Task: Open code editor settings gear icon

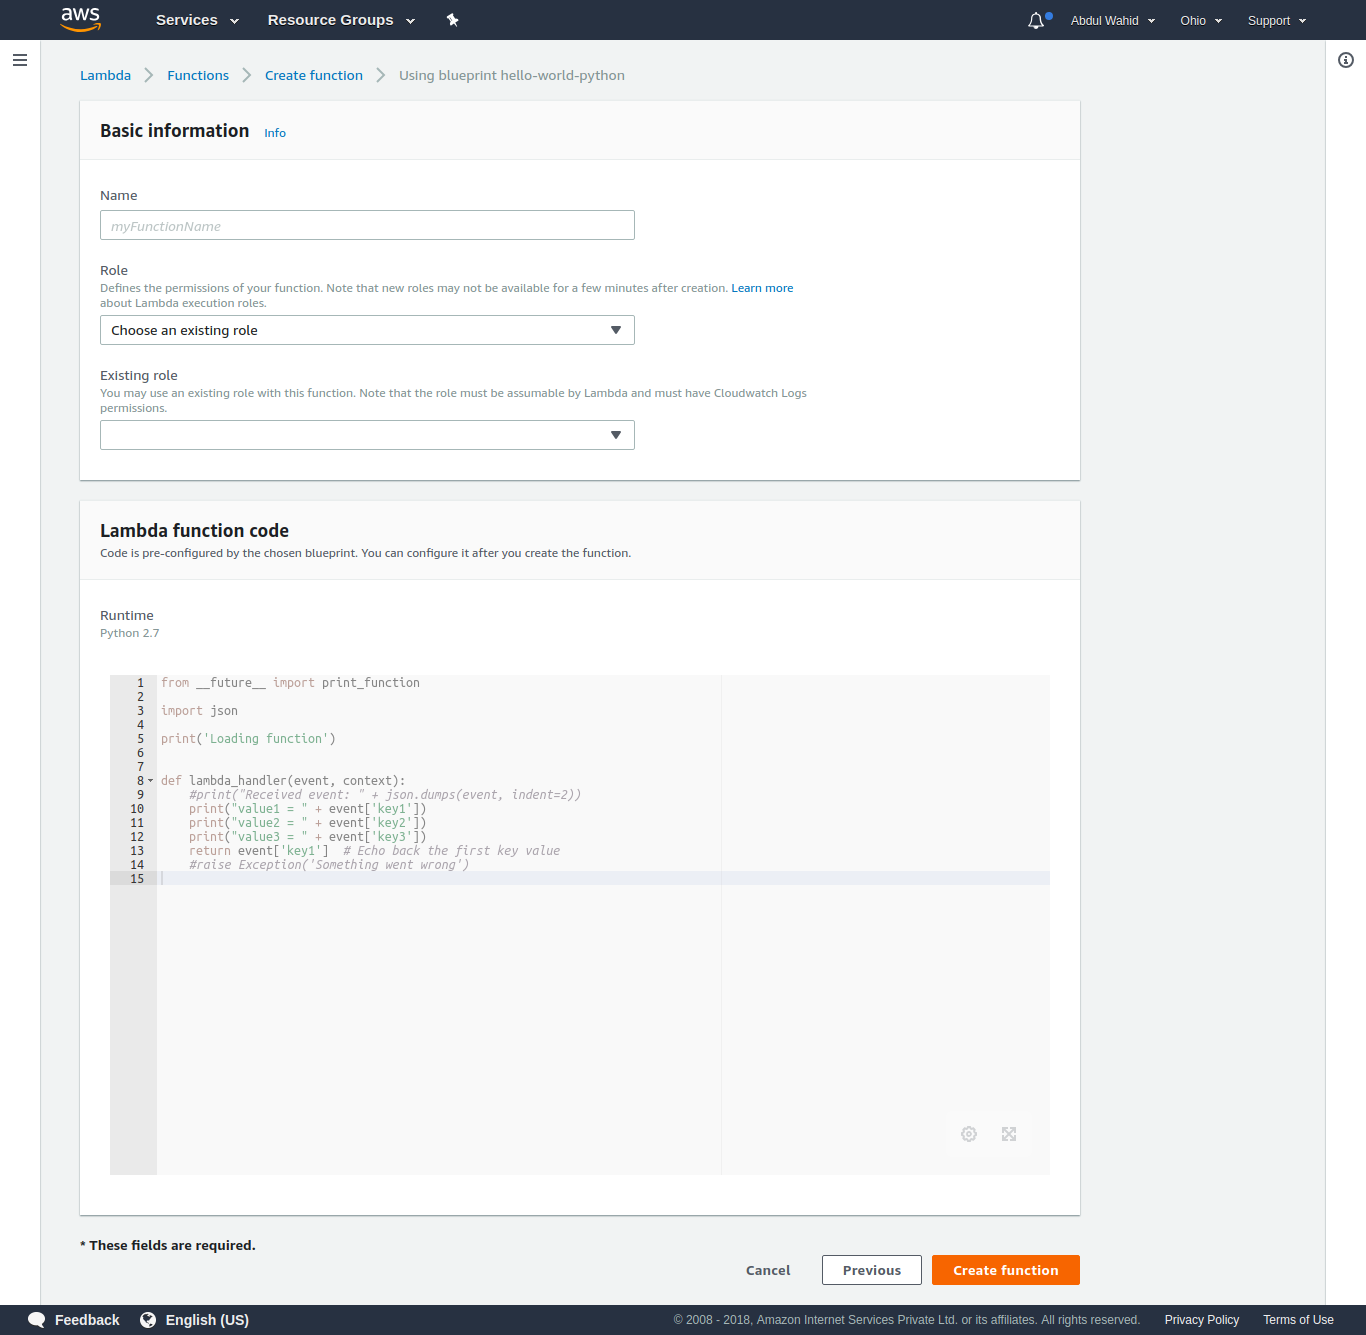Action: coord(969,1134)
